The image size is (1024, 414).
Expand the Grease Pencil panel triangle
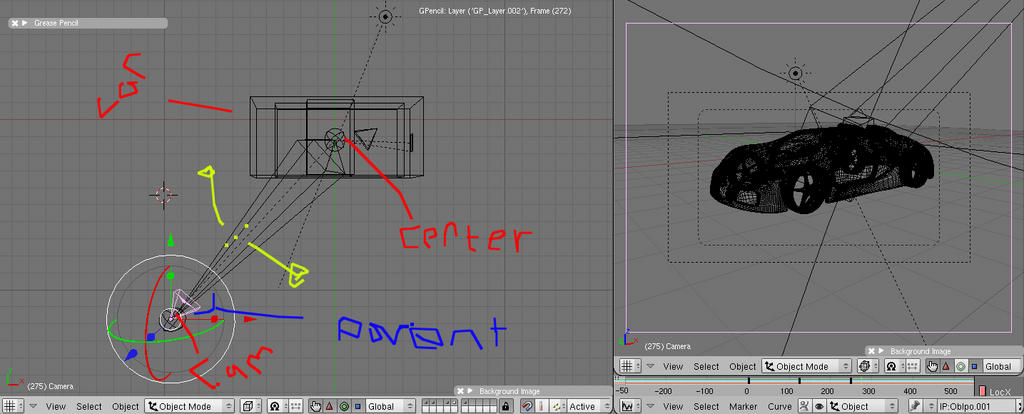click(x=25, y=23)
